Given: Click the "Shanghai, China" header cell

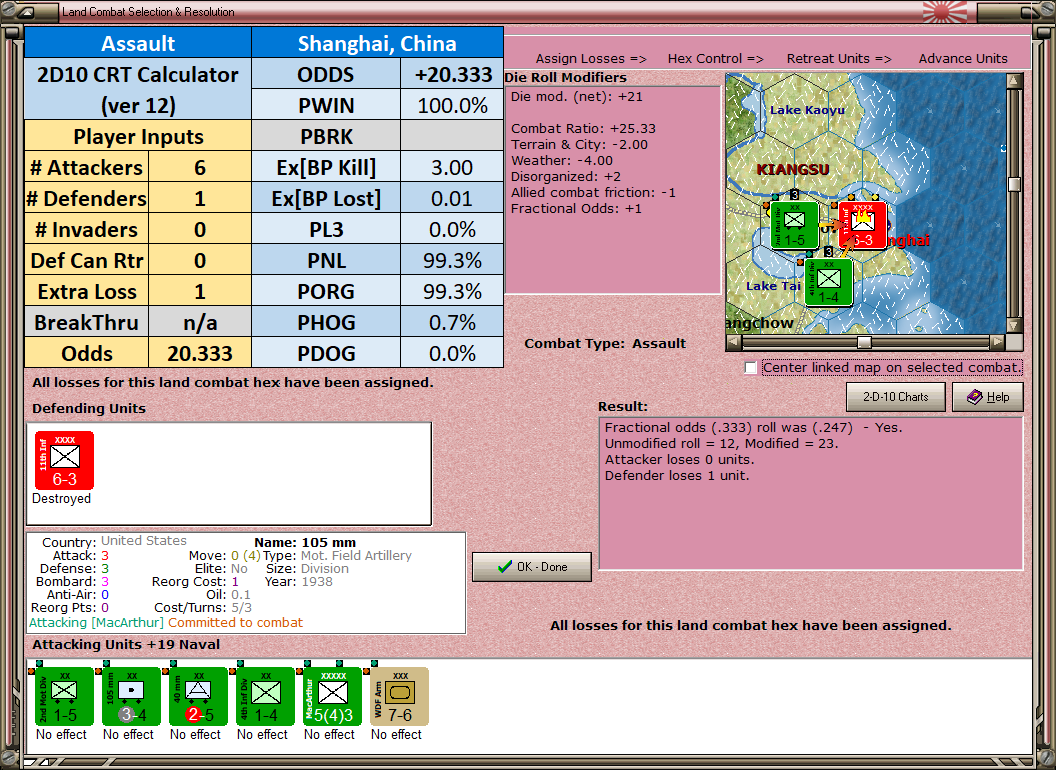Looking at the screenshot, I should tap(377, 43).
